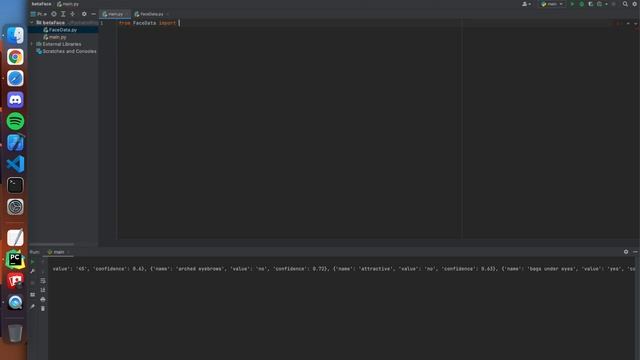The height and width of the screenshot is (360, 640).
Task: Close the FaceData.py editor tab
Action: click(168, 14)
